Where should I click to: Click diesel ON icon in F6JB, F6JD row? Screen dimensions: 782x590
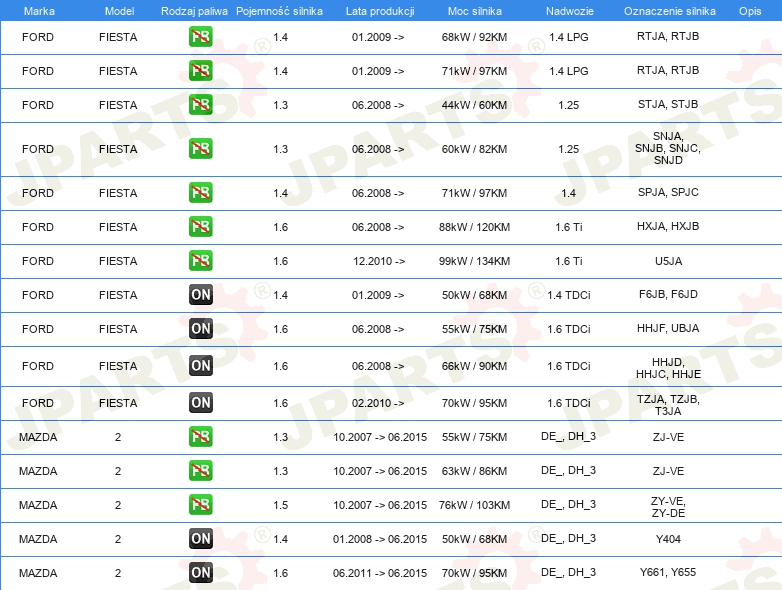tap(200, 295)
